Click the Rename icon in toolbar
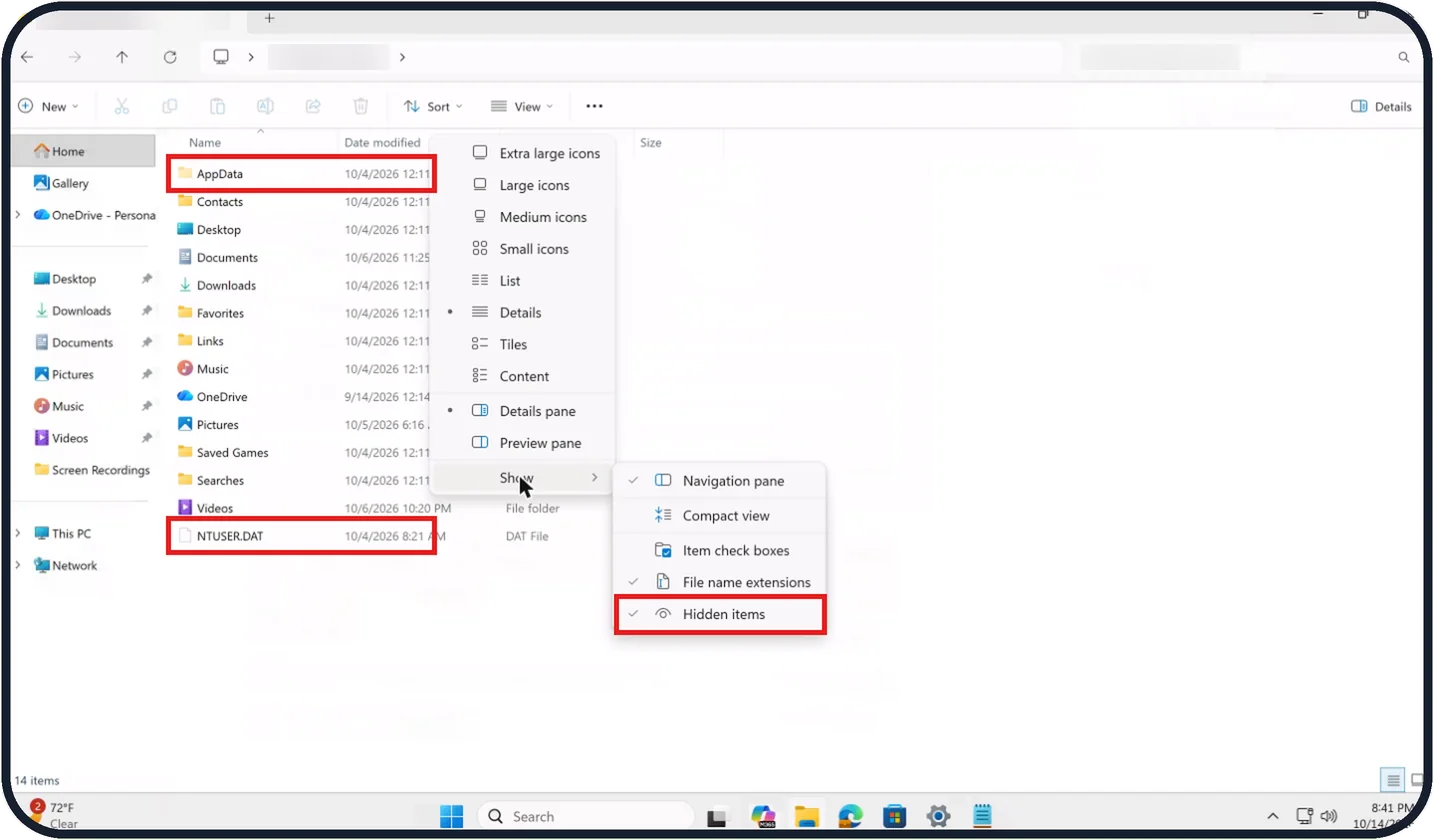Viewport: 1434px width, 840px height. click(265, 106)
